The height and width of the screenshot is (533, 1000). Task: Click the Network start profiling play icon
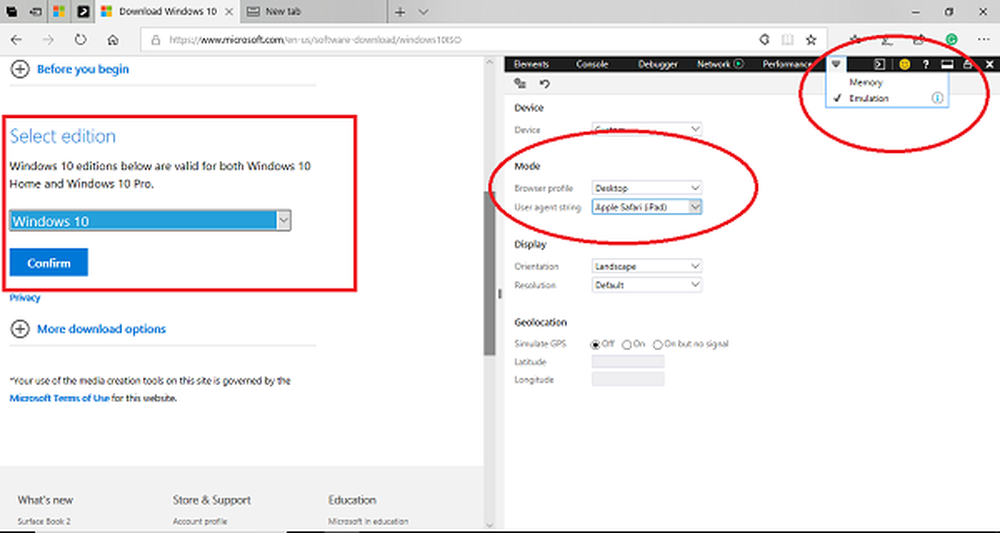click(739, 64)
